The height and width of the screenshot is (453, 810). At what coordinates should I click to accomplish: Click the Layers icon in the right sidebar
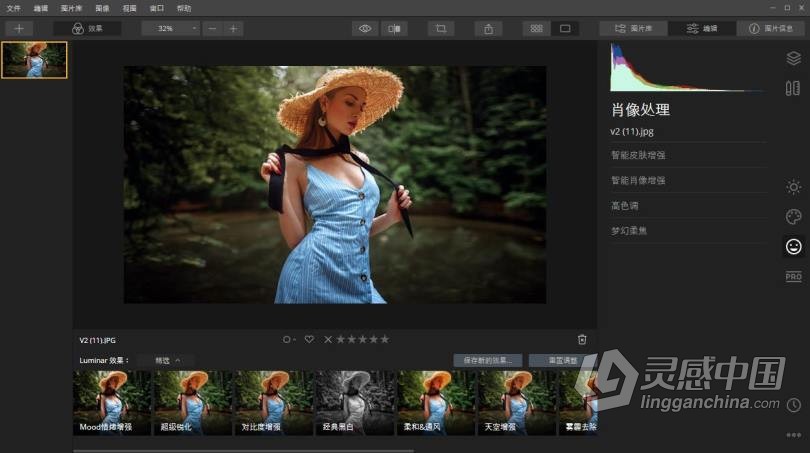(793, 58)
